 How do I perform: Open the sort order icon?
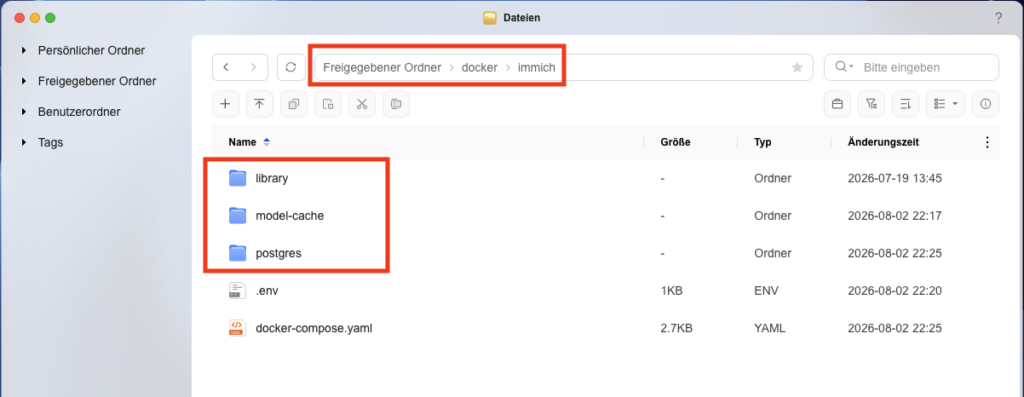pyautogui.click(x=905, y=104)
